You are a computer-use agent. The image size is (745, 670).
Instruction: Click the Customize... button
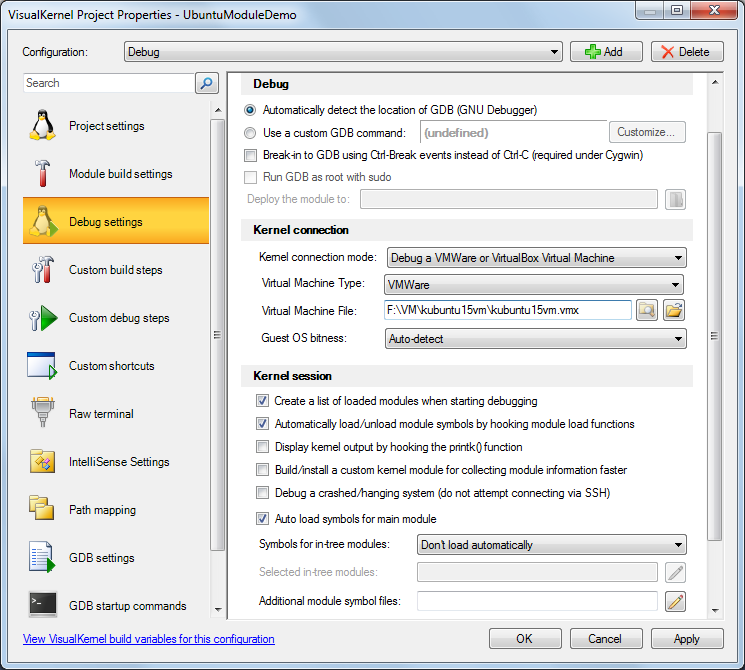pos(647,132)
